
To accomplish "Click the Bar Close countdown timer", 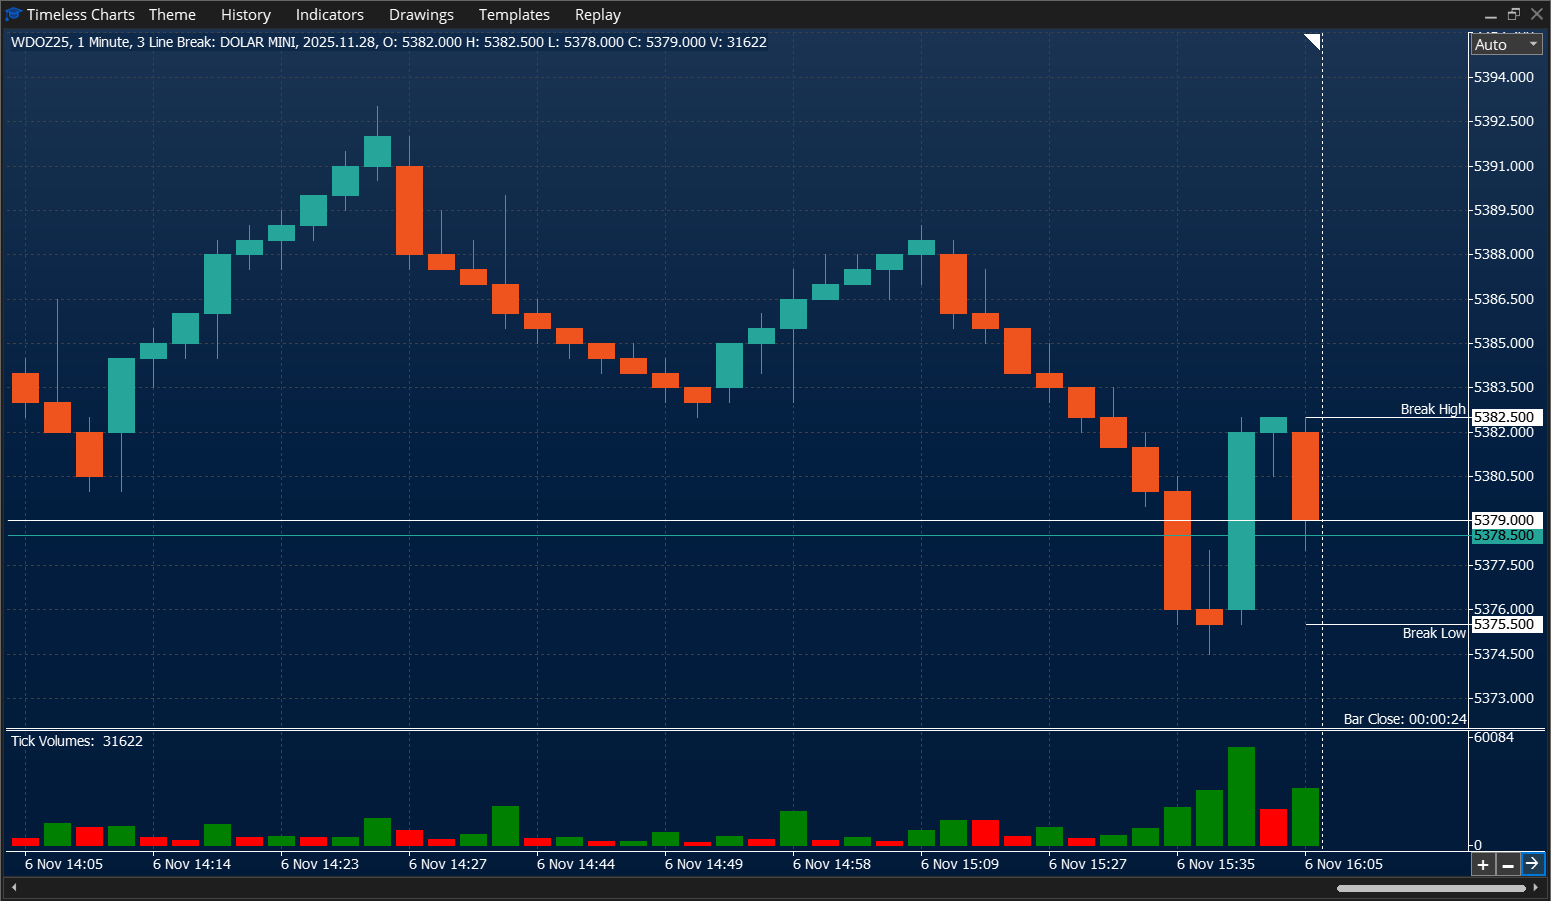I will pos(1404,718).
